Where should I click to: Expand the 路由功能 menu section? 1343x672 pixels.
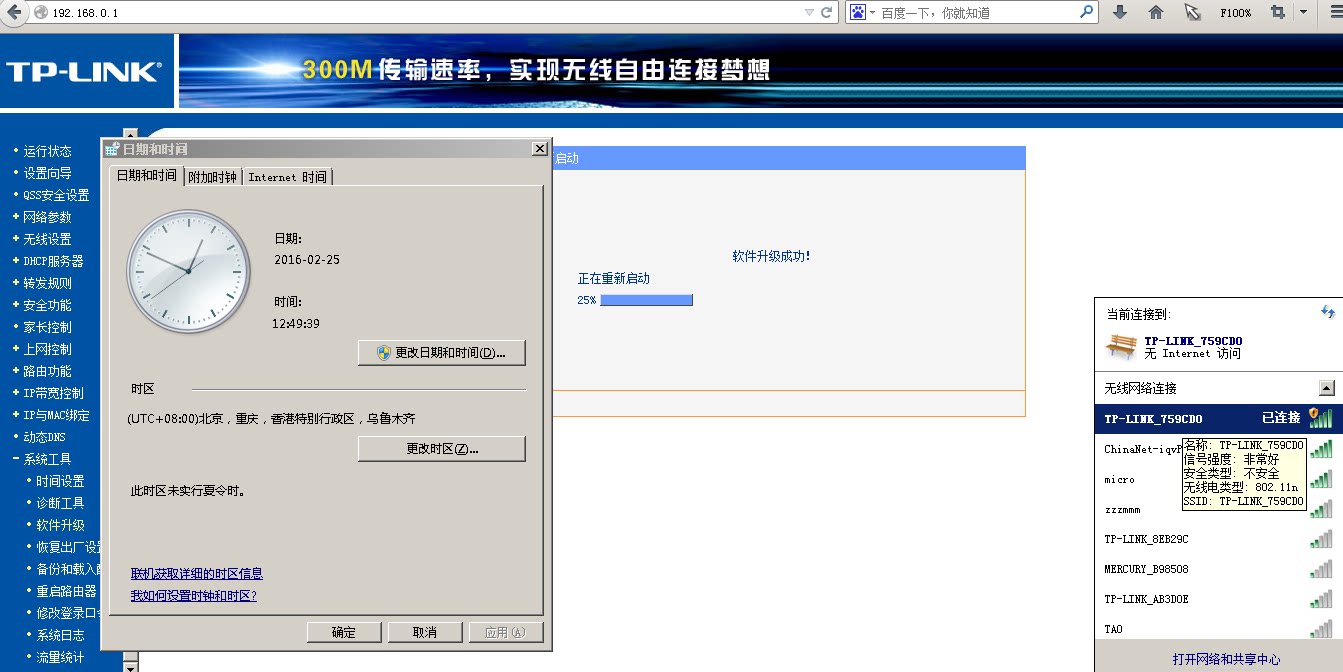click(47, 371)
